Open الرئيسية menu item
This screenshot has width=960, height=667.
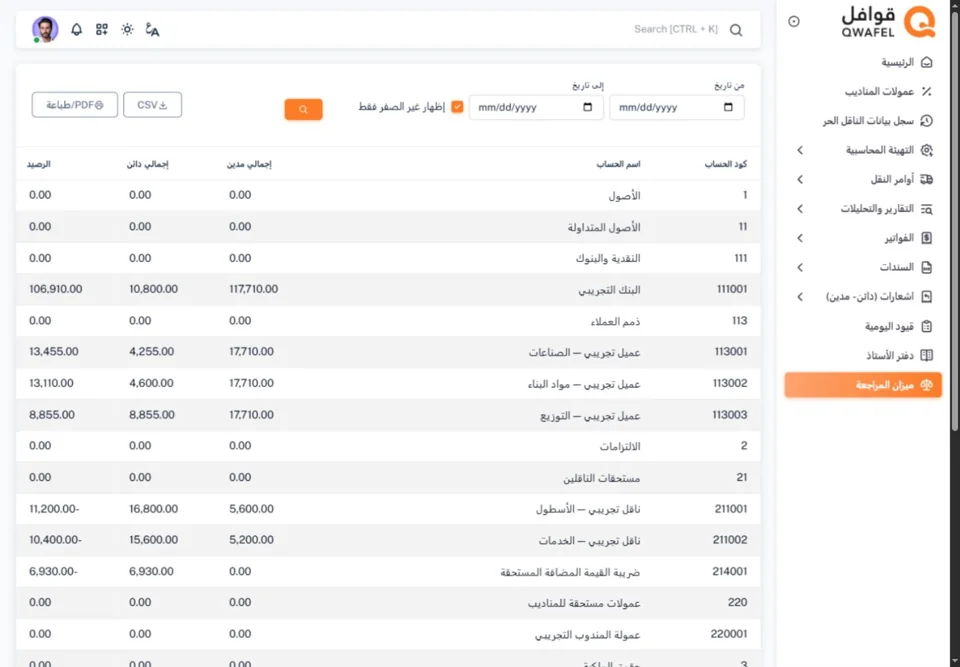[x=863, y=62]
